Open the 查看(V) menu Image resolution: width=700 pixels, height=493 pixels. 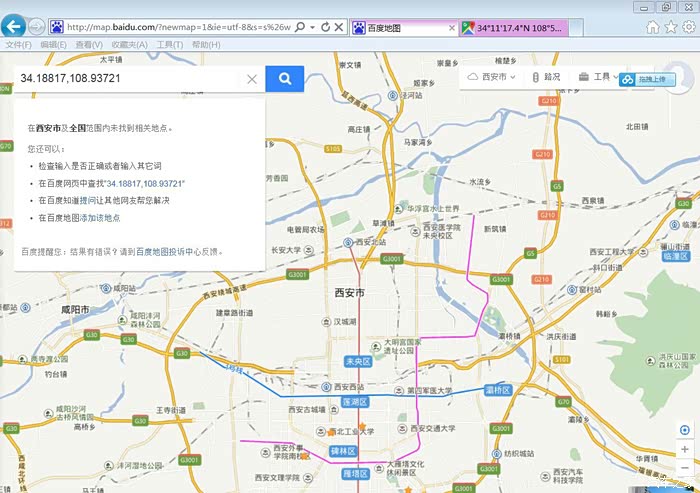88,45
